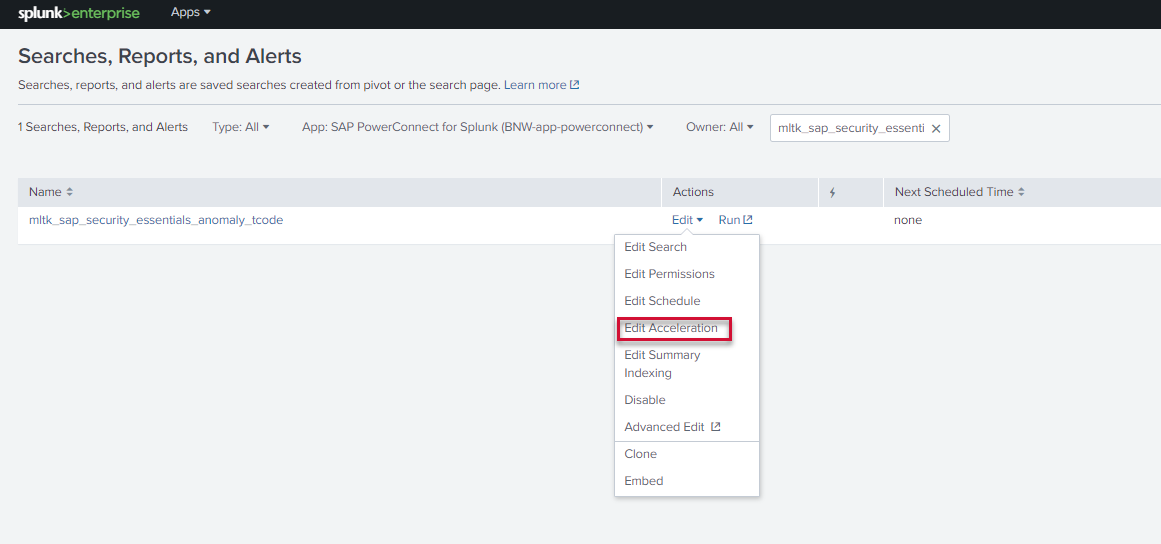This screenshot has width=1161, height=544.
Task: Open the Apps dropdown menu
Action: [x=190, y=13]
